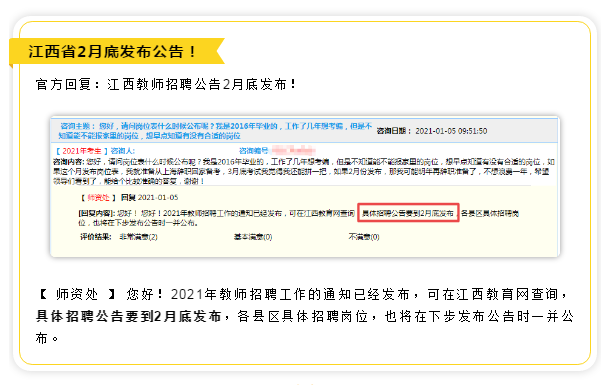Open the embedded consultation screenshot image
Screen dimensions: 611x385
(305, 187)
